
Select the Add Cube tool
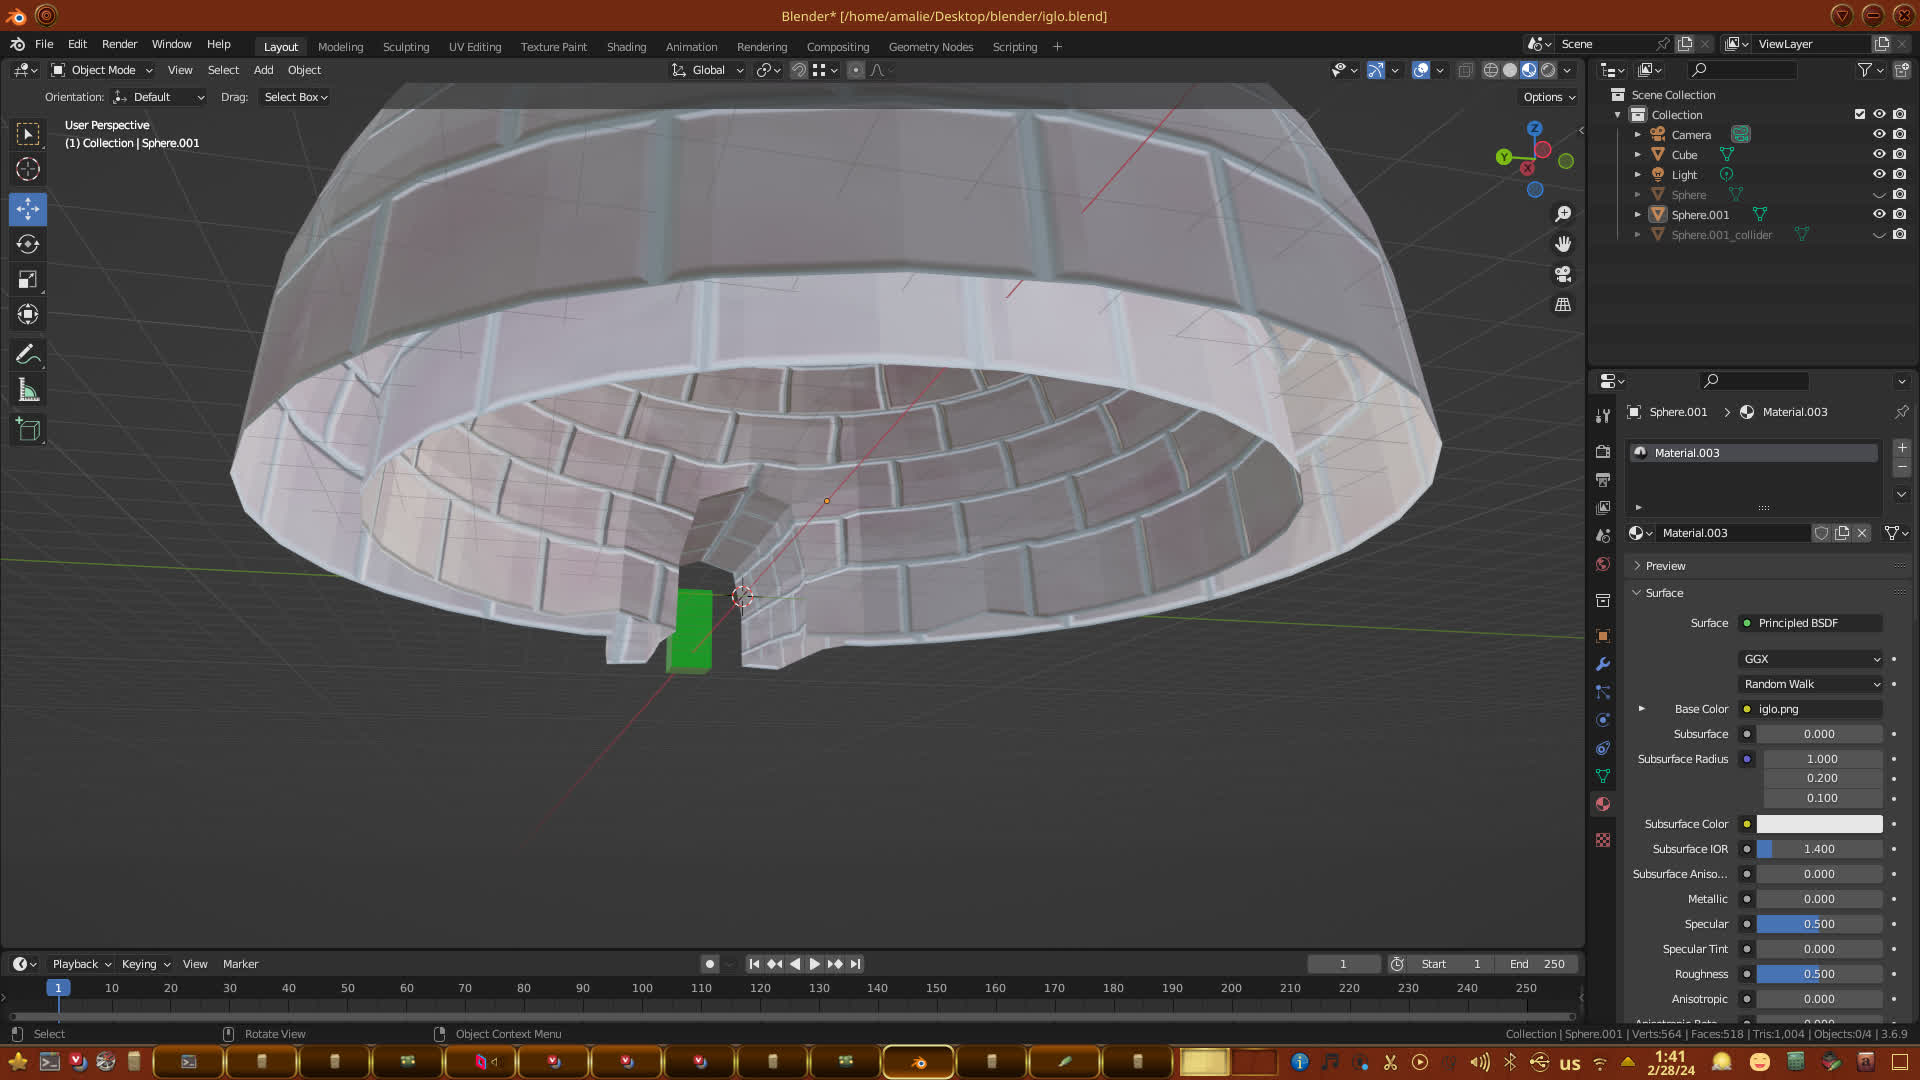[28, 430]
